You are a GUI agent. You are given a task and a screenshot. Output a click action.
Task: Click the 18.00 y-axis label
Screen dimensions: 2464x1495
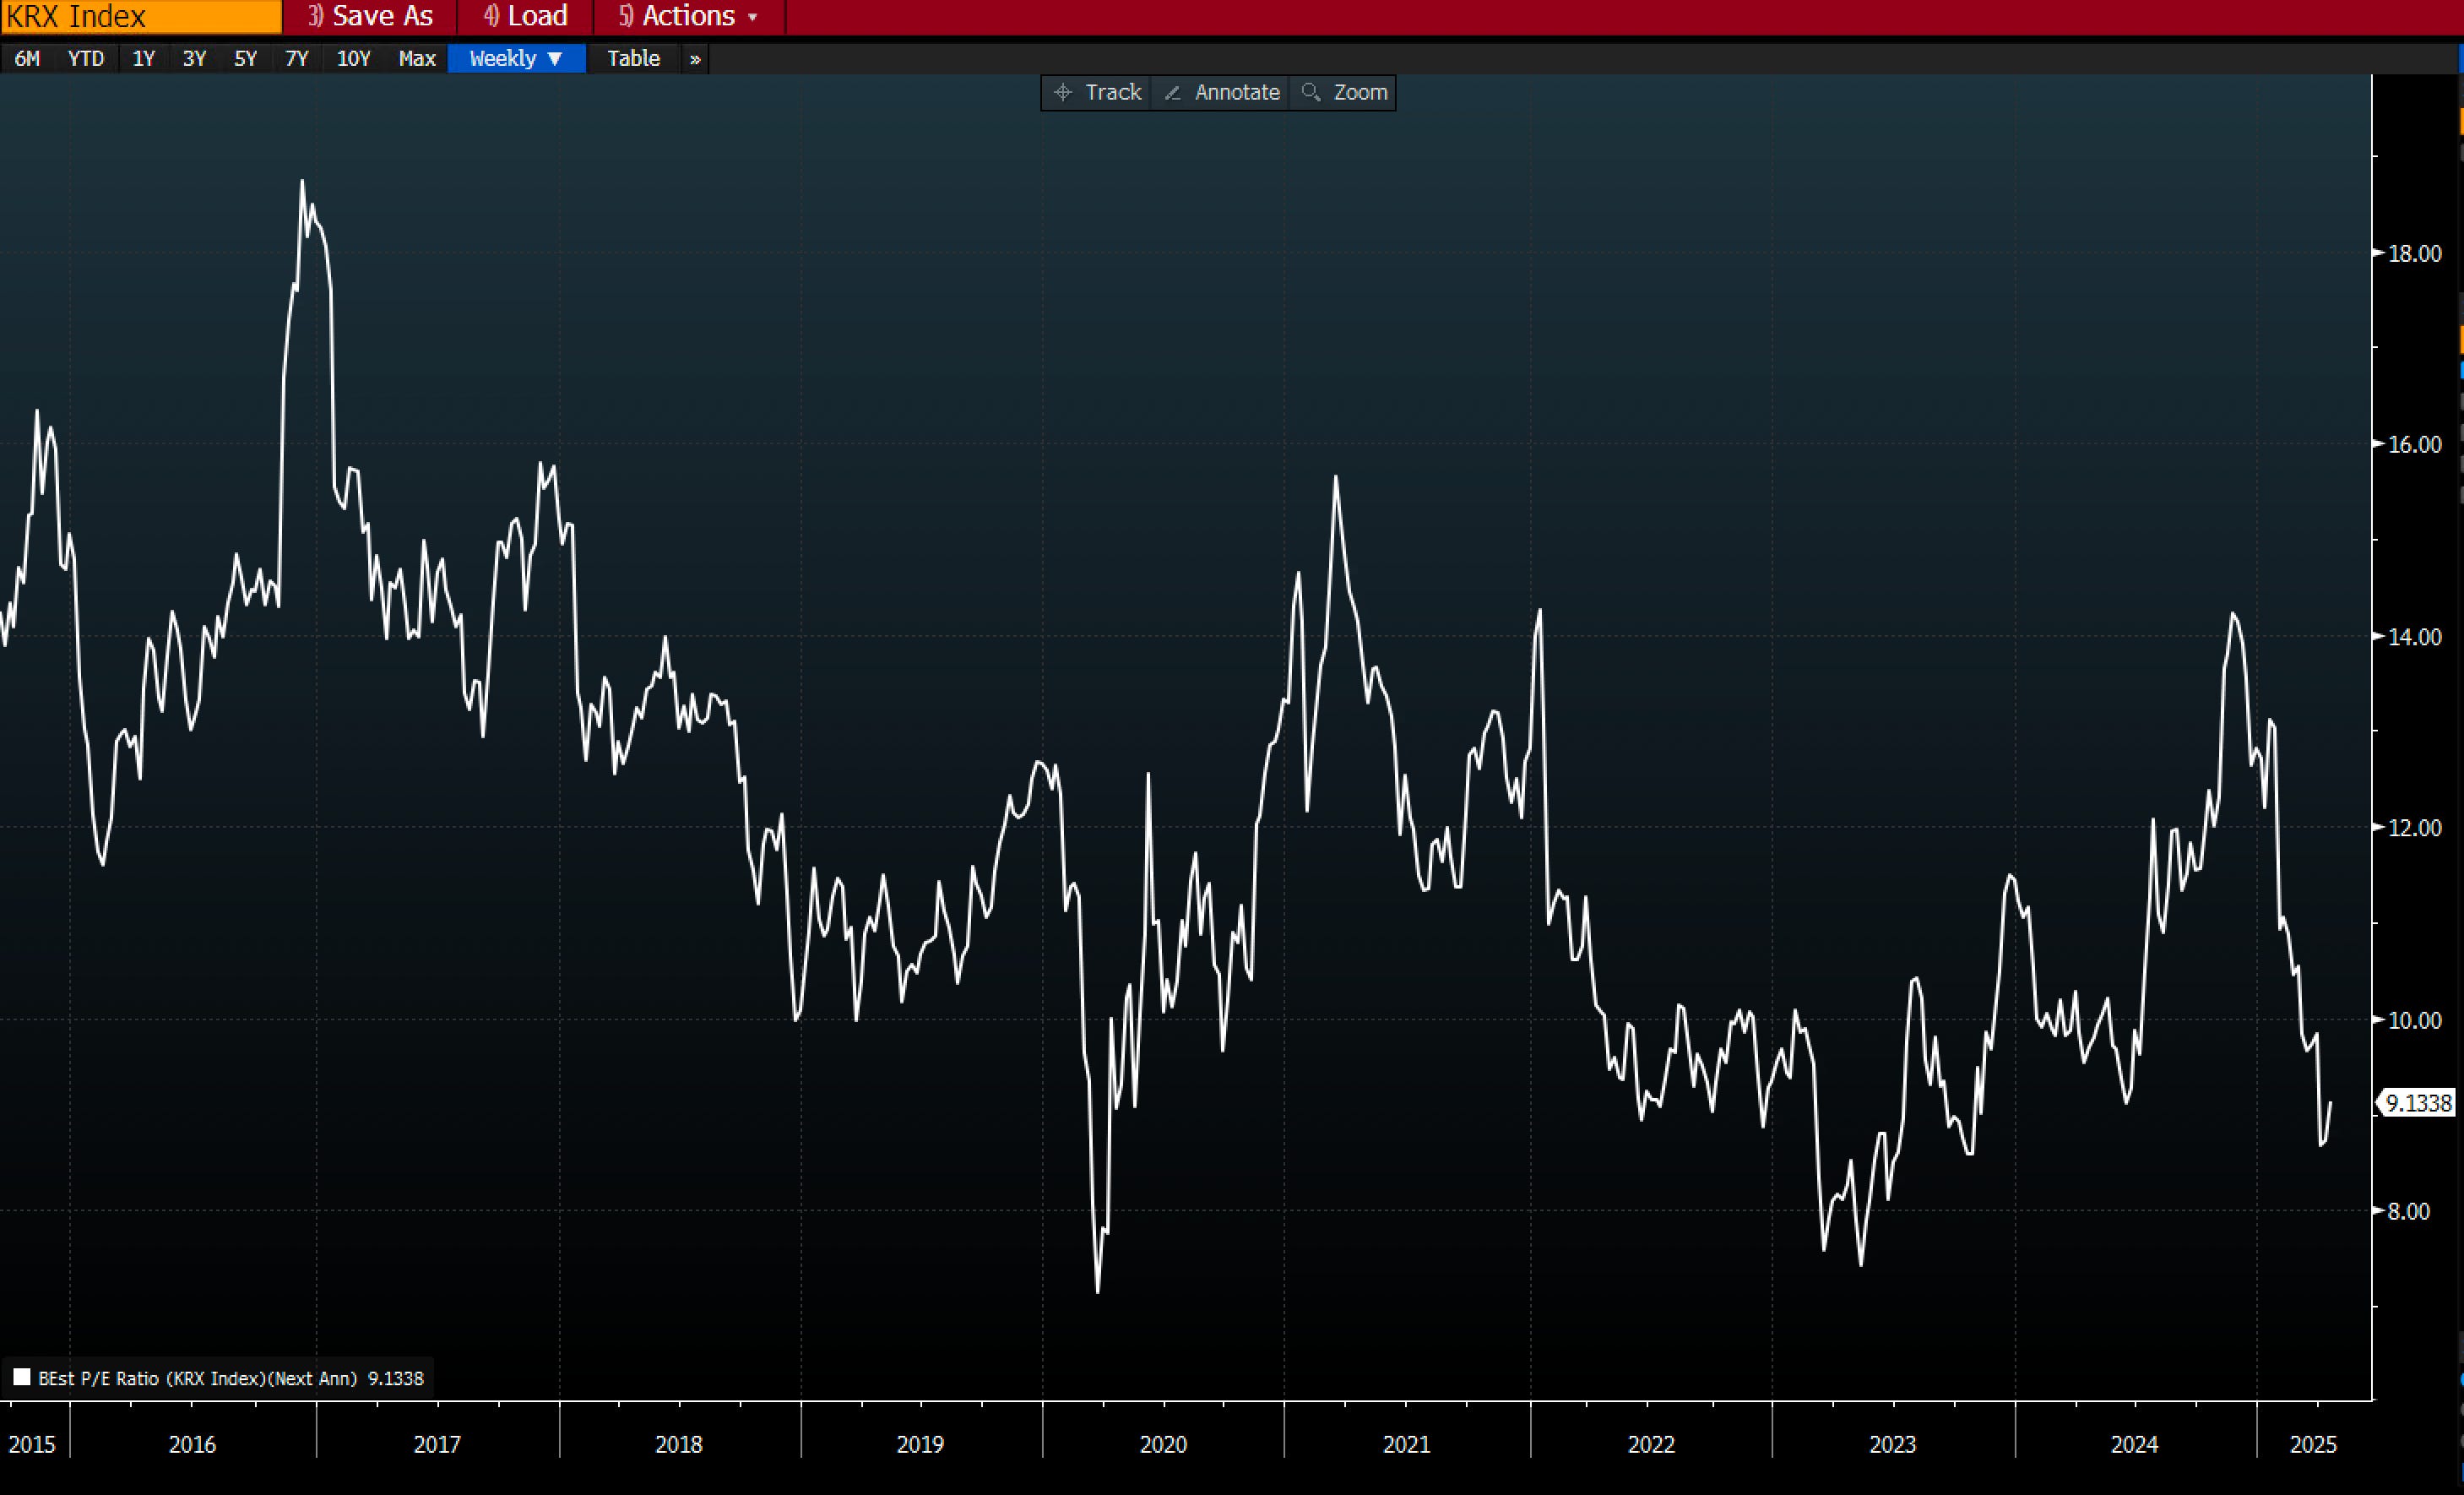(2414, 254)
